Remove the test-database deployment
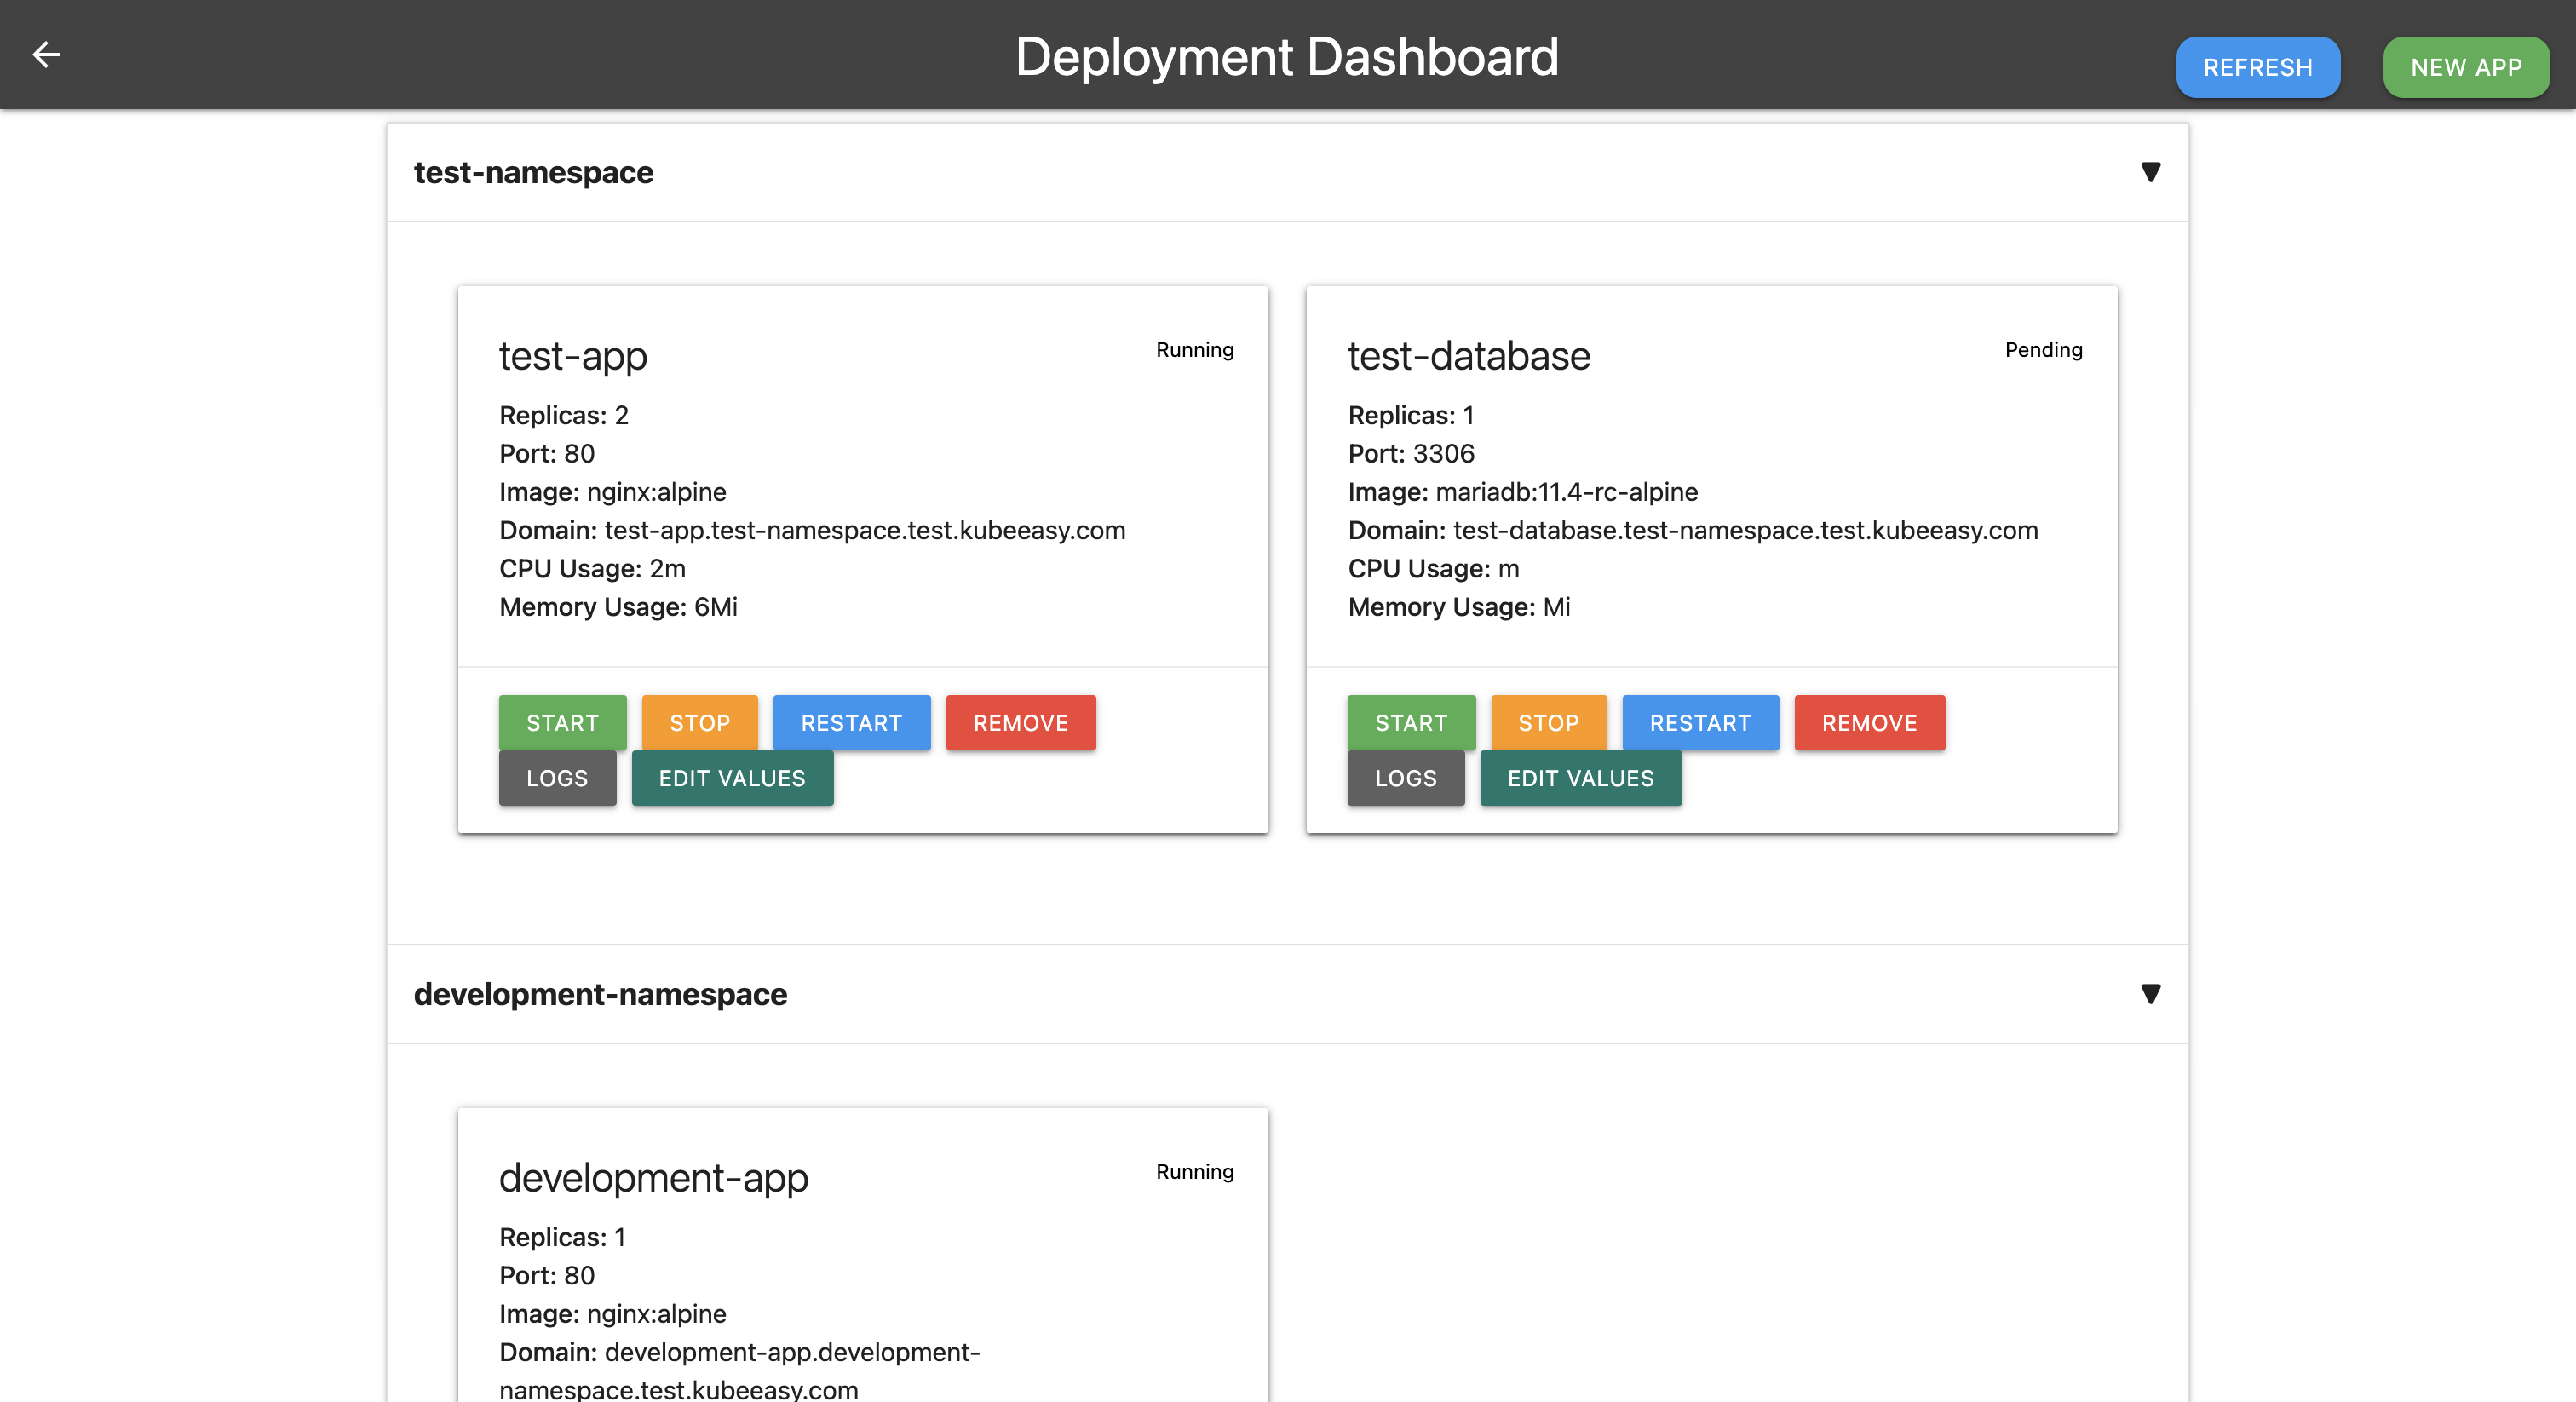This screenshot has height=1402, width=2576. pyautogui.click(x=1869, y=722)
